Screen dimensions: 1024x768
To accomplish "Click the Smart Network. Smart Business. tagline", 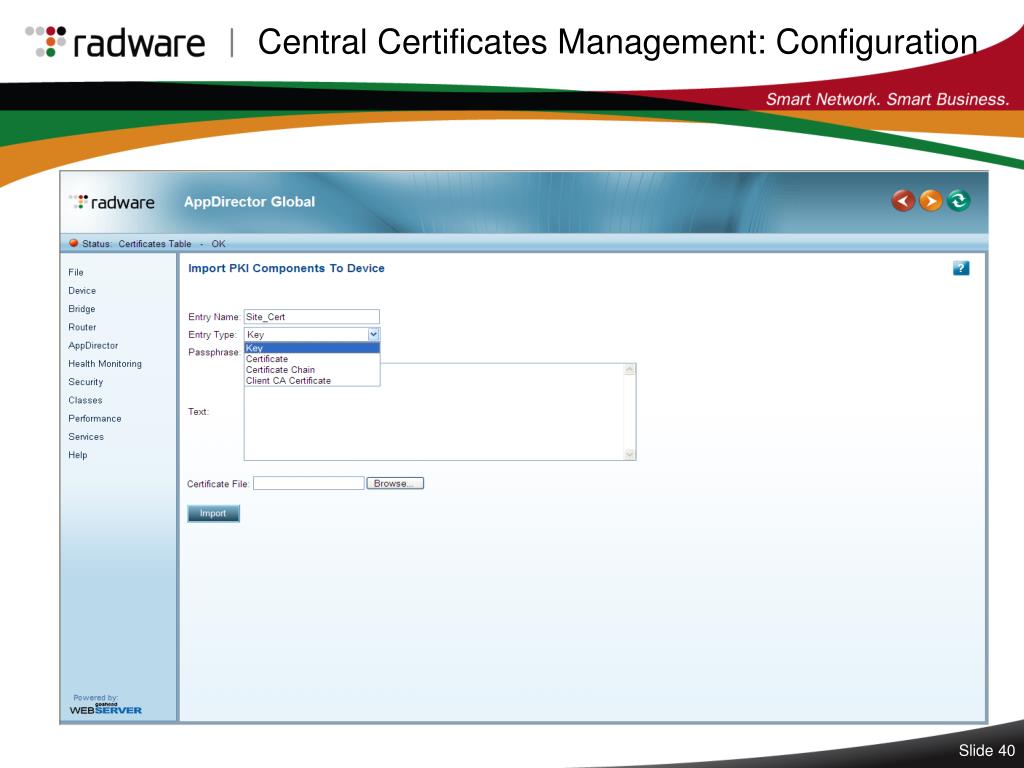I will coord(888,99).
